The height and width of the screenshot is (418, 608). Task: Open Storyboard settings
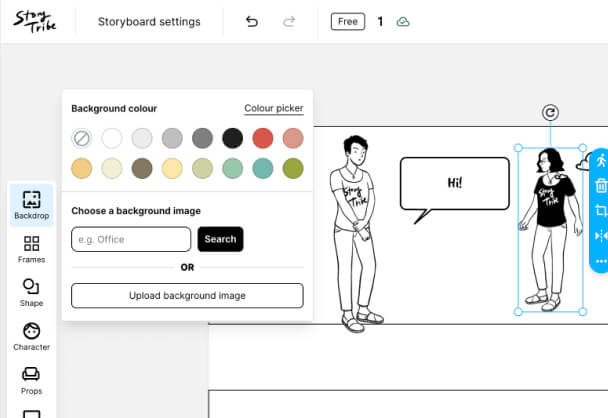click(x=149, y=22)
